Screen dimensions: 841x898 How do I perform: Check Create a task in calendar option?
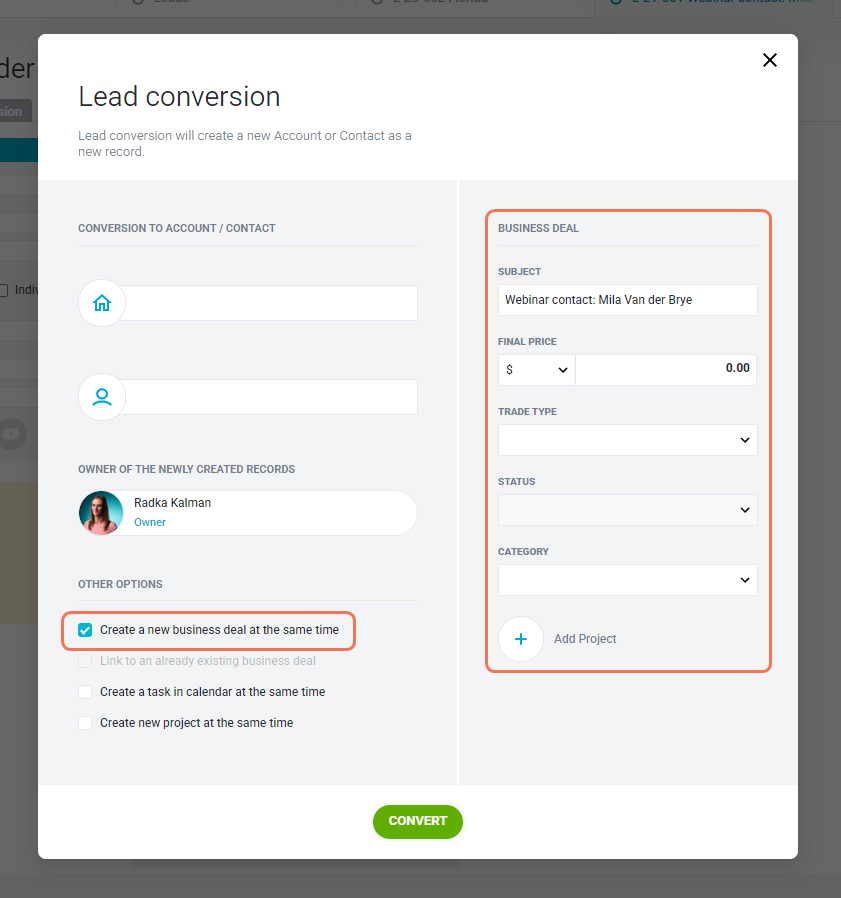(x=85, y=692)
